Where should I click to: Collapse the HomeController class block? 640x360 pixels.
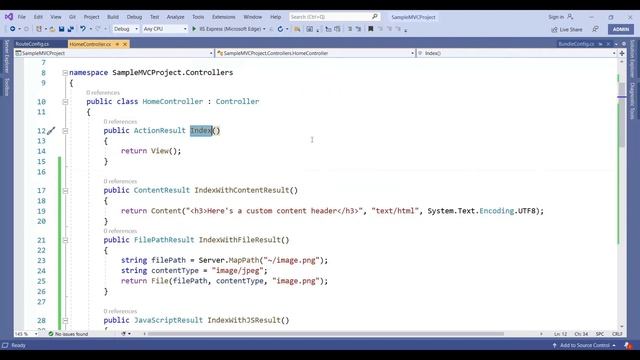pyautogui.click(x=65, y=102)
